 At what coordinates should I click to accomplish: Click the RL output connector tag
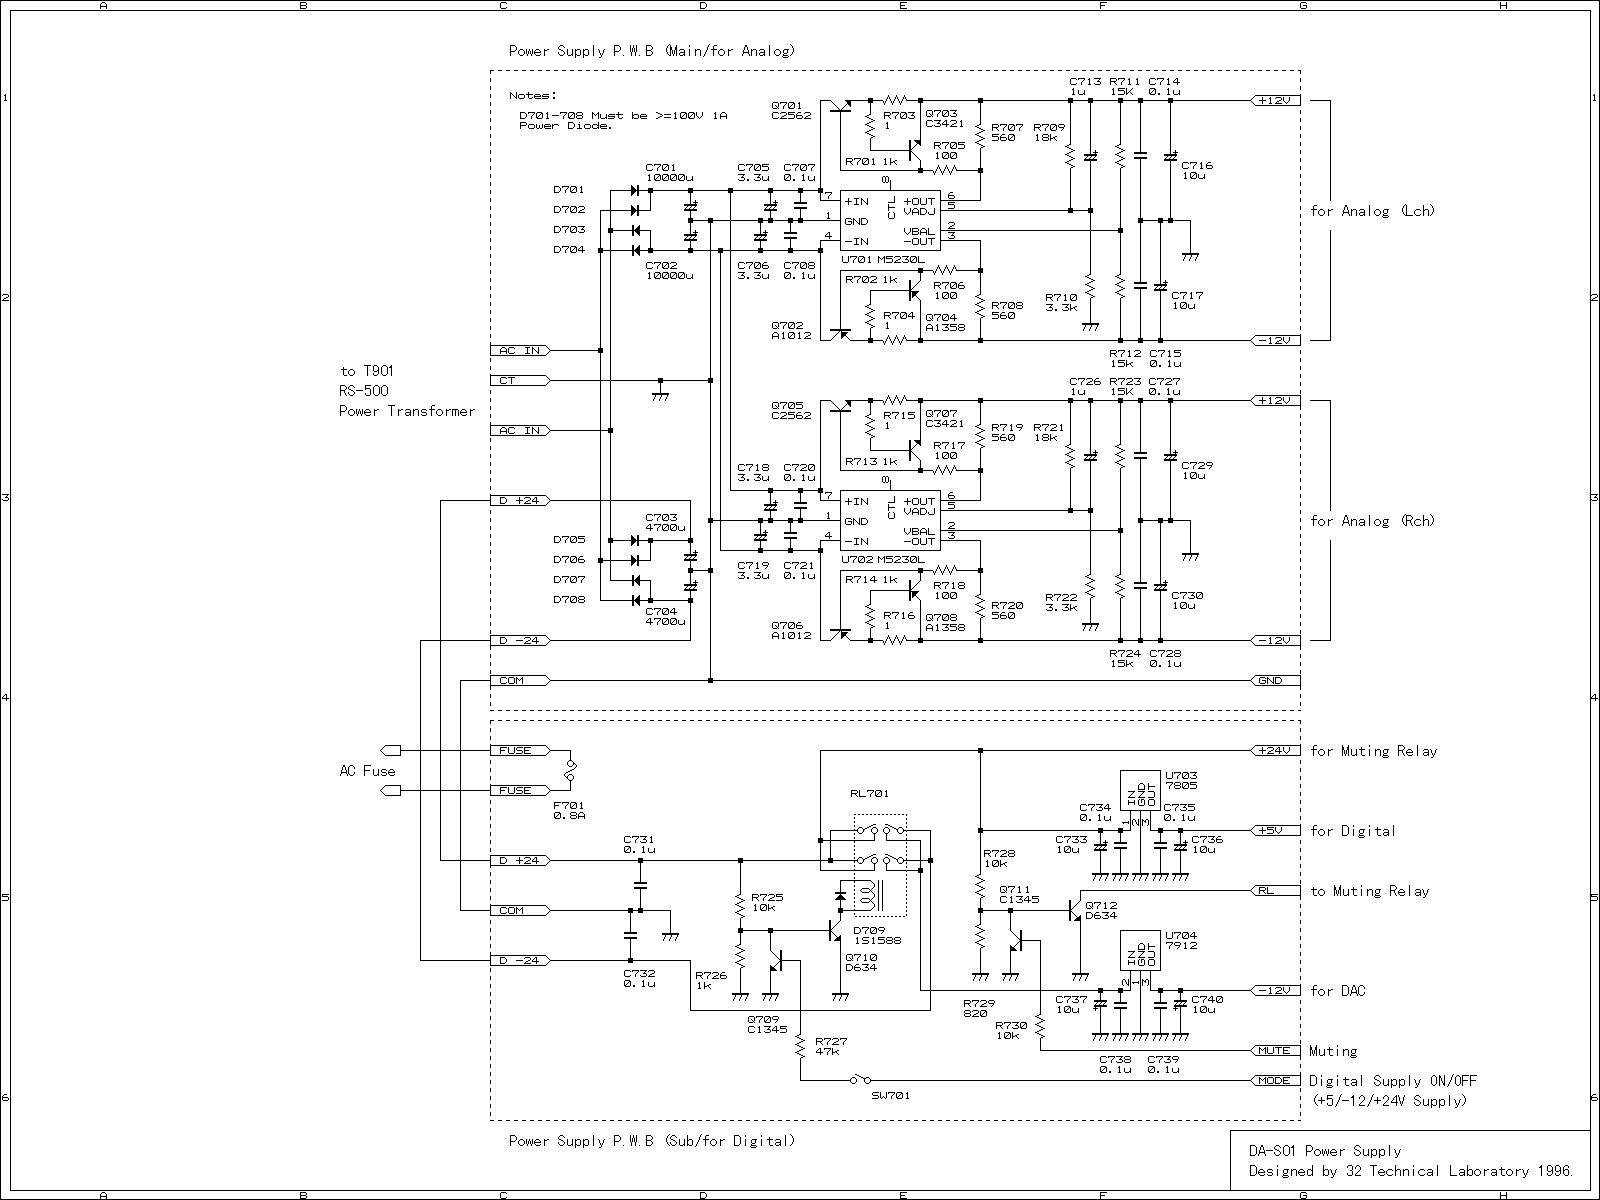pyautogui.click(x=1275, y=890)
